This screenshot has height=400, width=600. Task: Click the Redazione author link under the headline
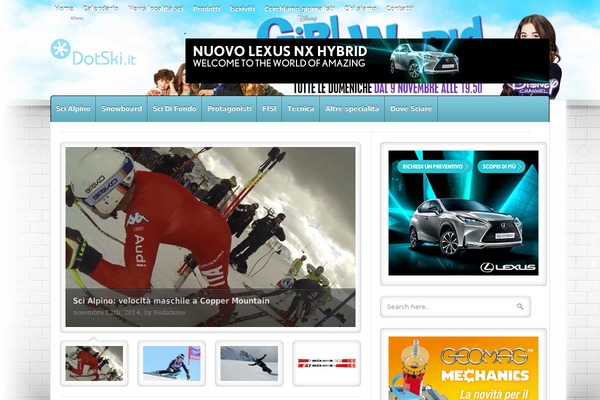coord(169,312)
